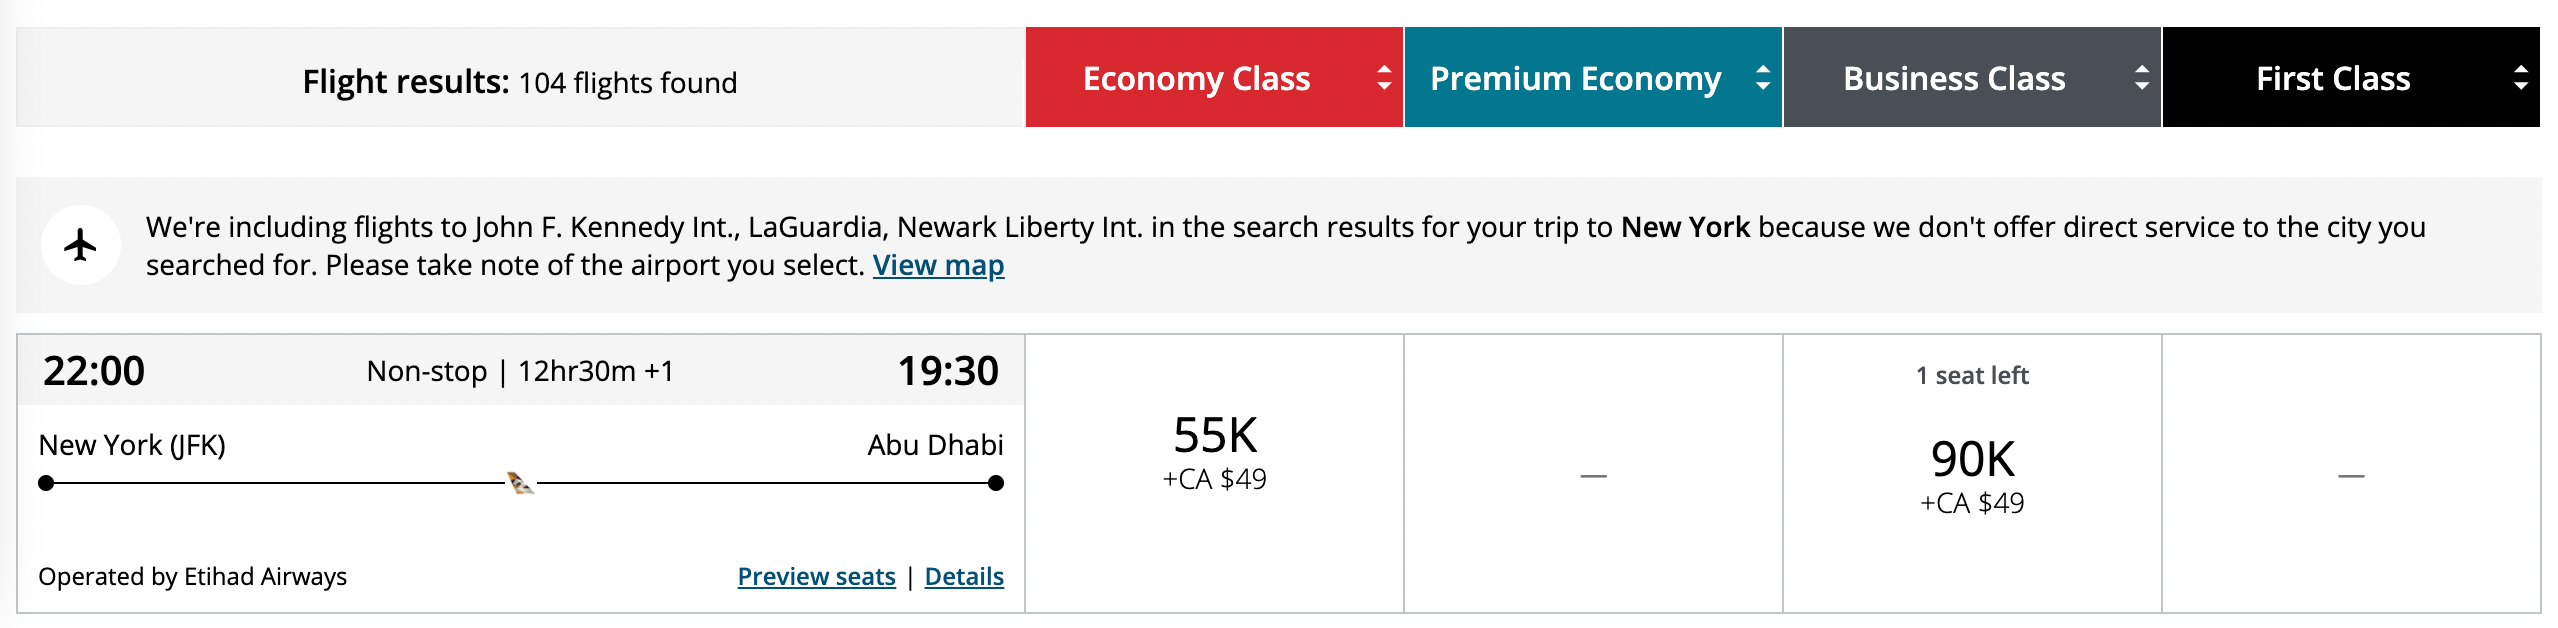Image resolution: width=2558 pixels, height=628 pixels.
Task: Open the View map link
Action: coord(938,265)
